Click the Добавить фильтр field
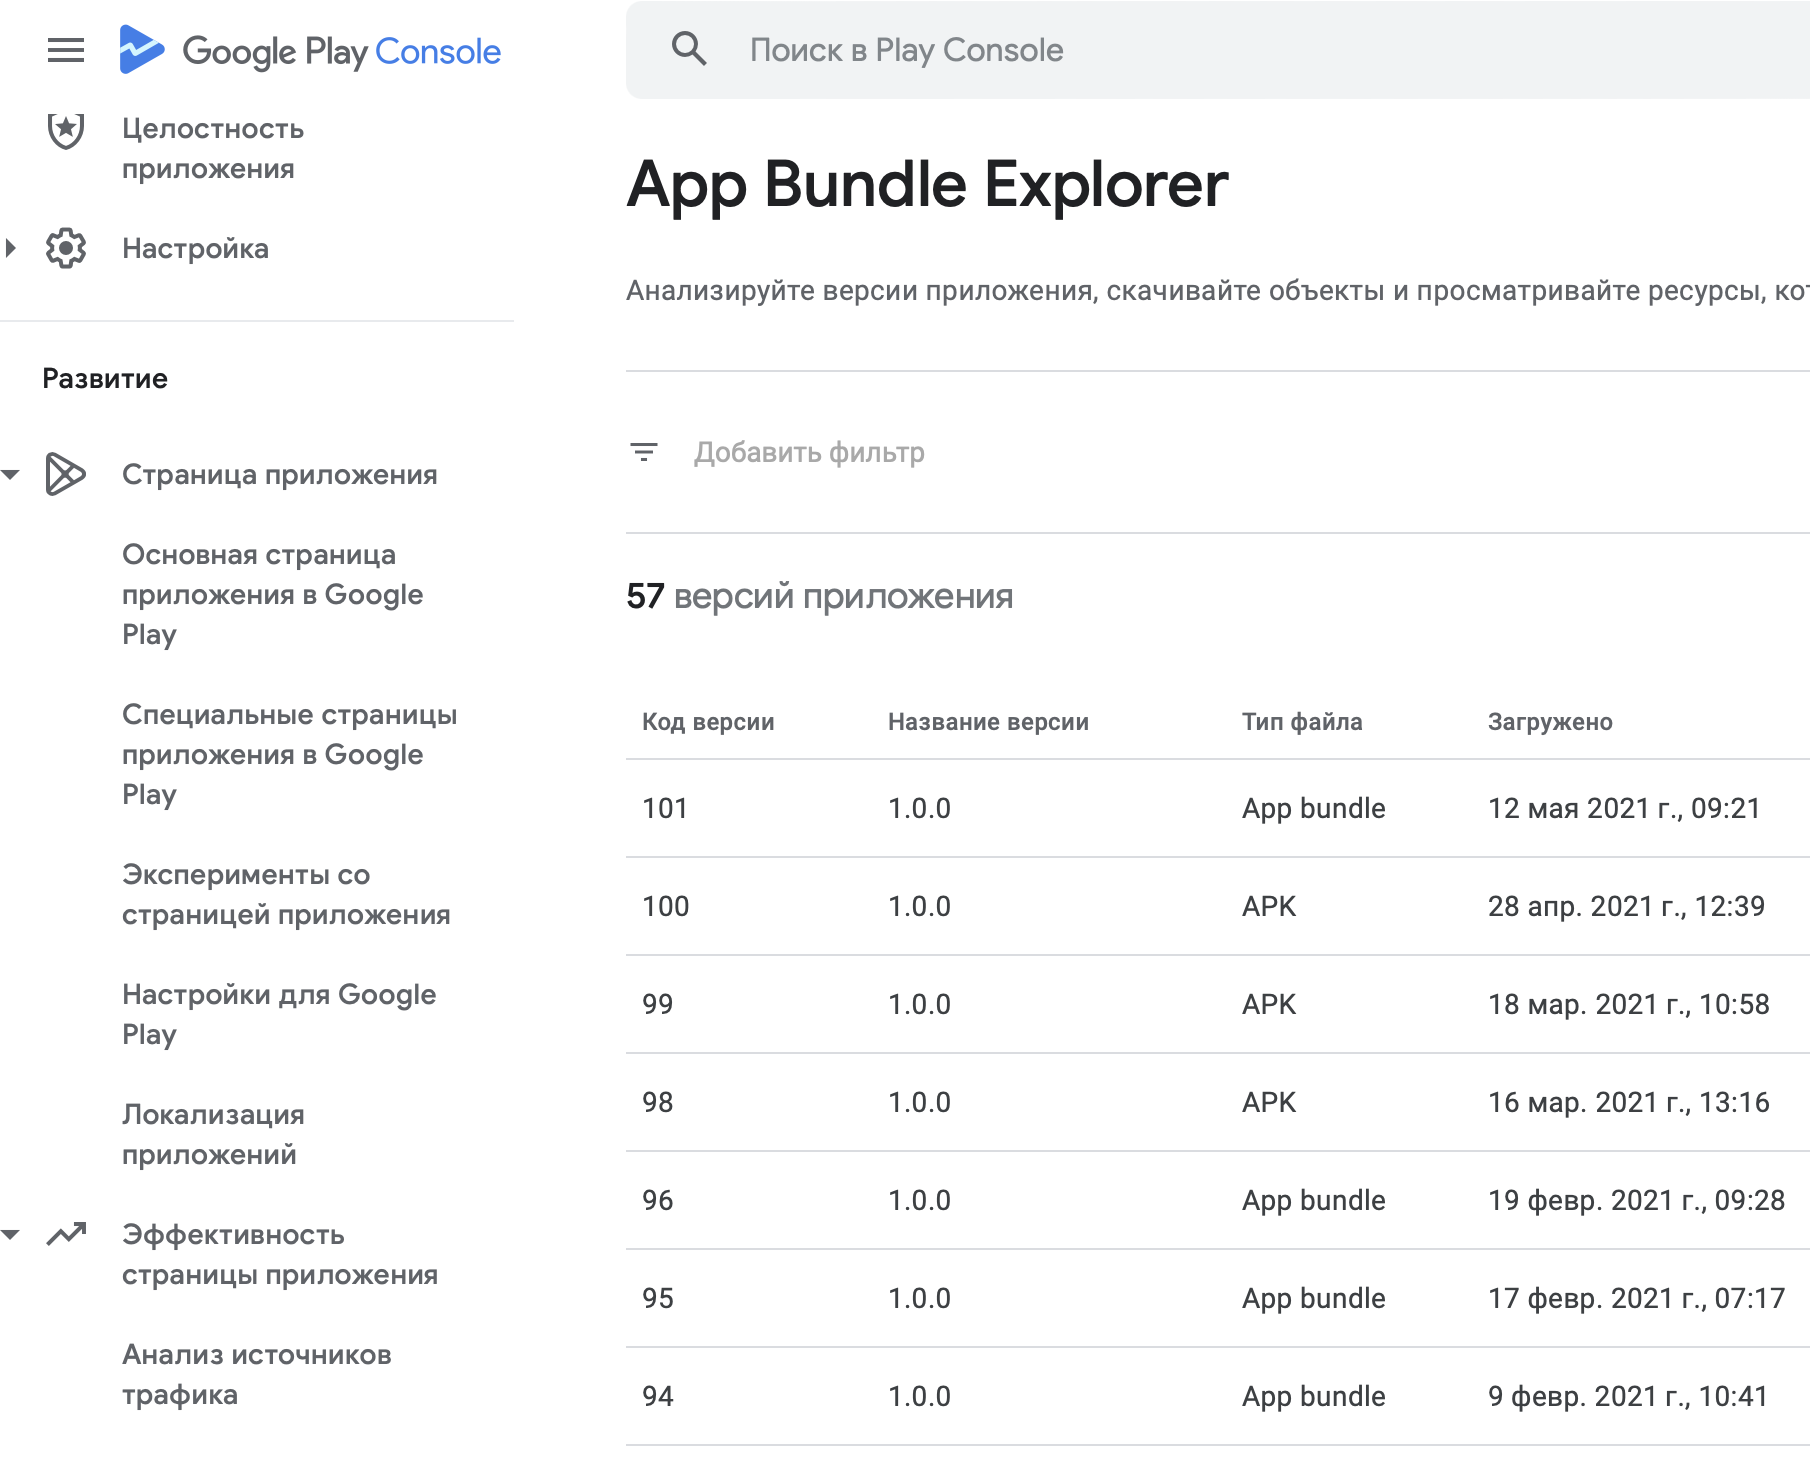 [x=809, y=452]
